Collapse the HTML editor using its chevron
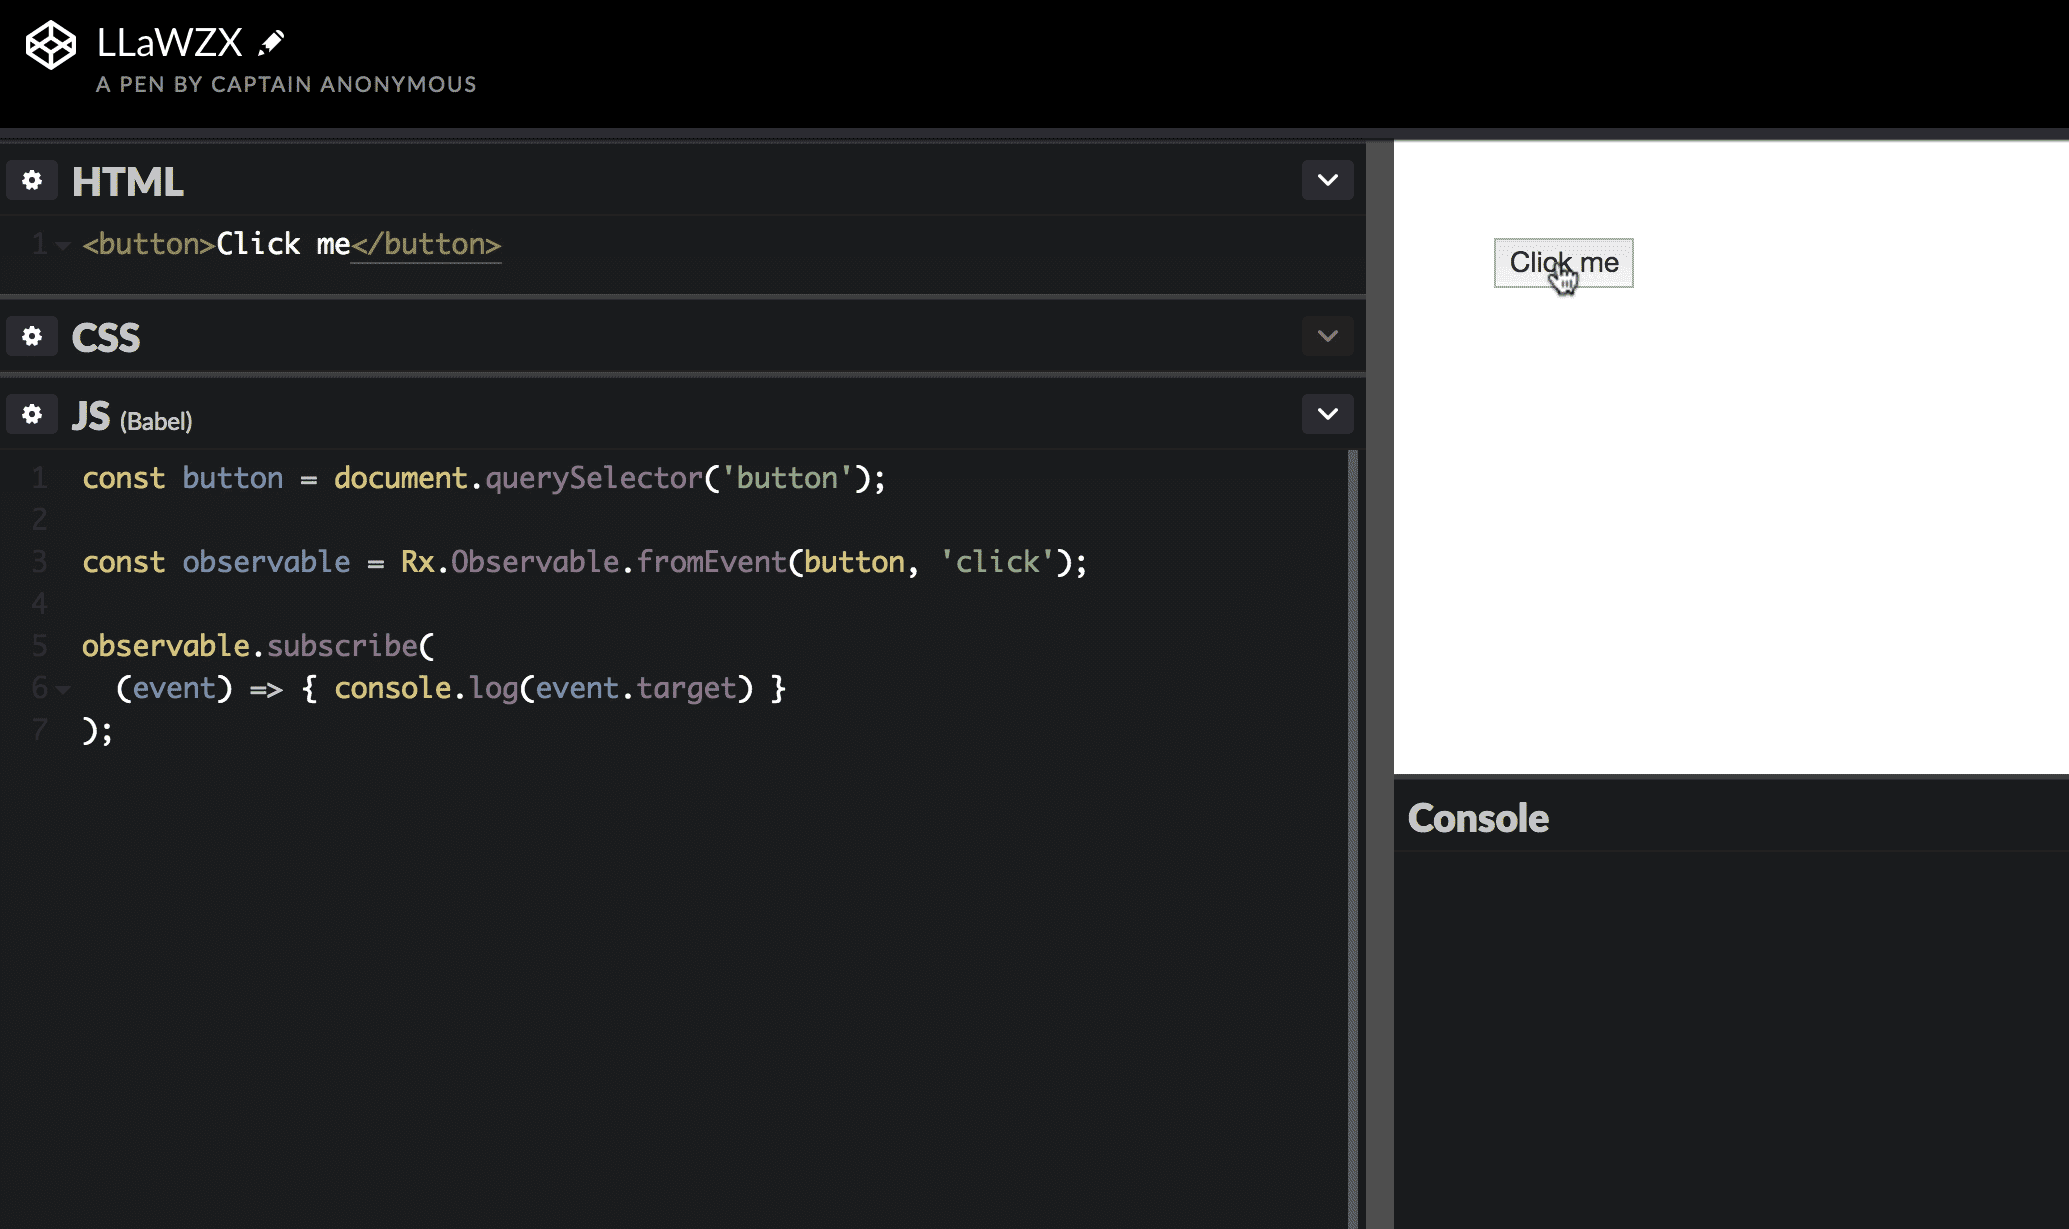2069x1229 pixels. [x=1327, y=180]
